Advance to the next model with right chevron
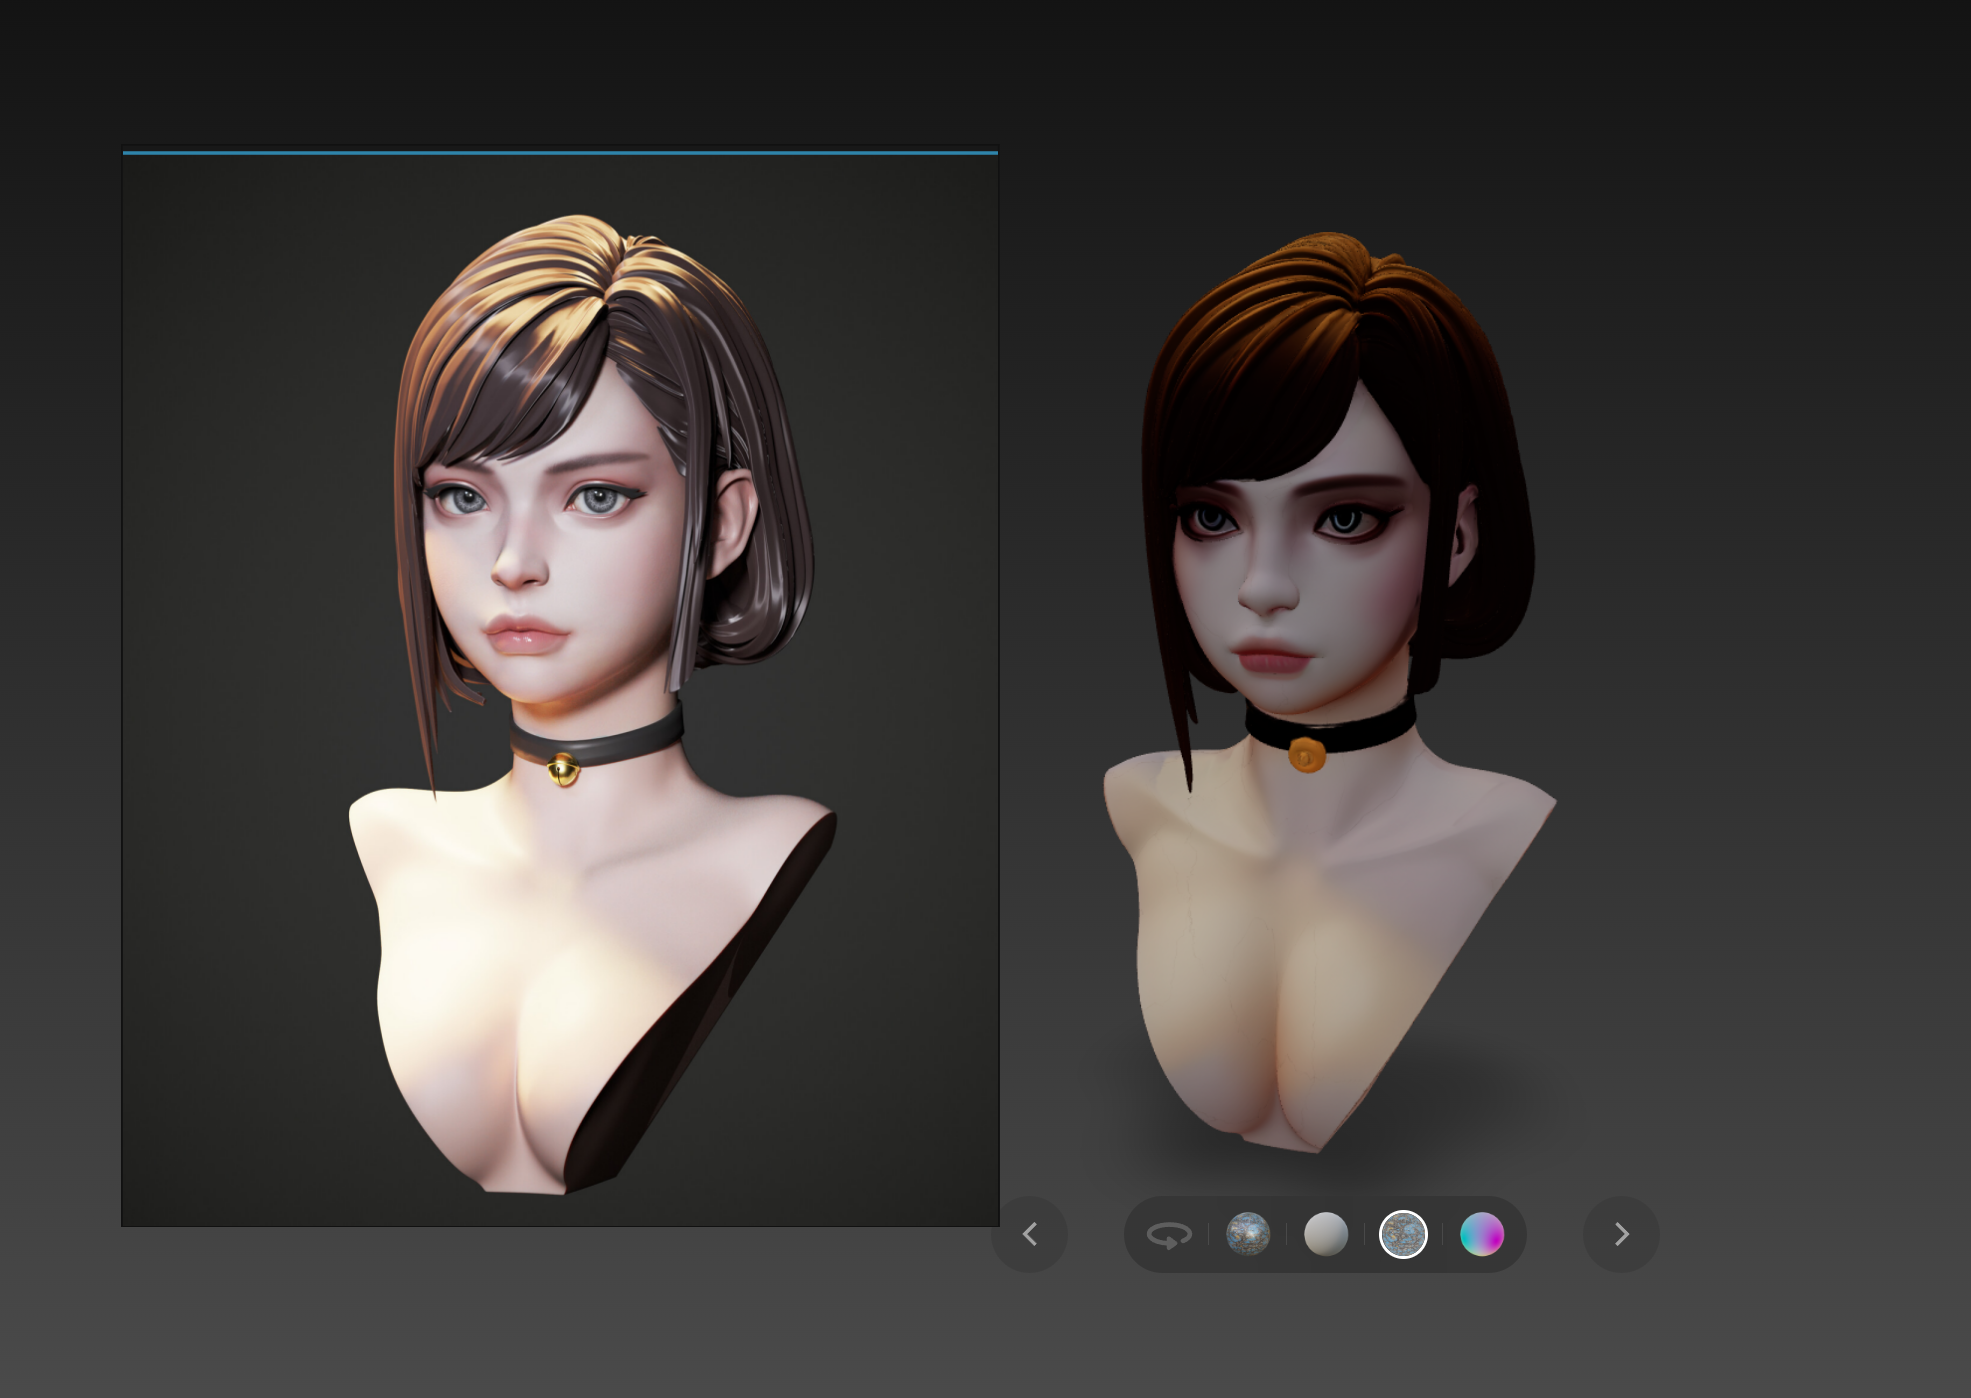Viewport: 1971px width, 1398px height. pyautogui.click(x=1621, y=1235)
